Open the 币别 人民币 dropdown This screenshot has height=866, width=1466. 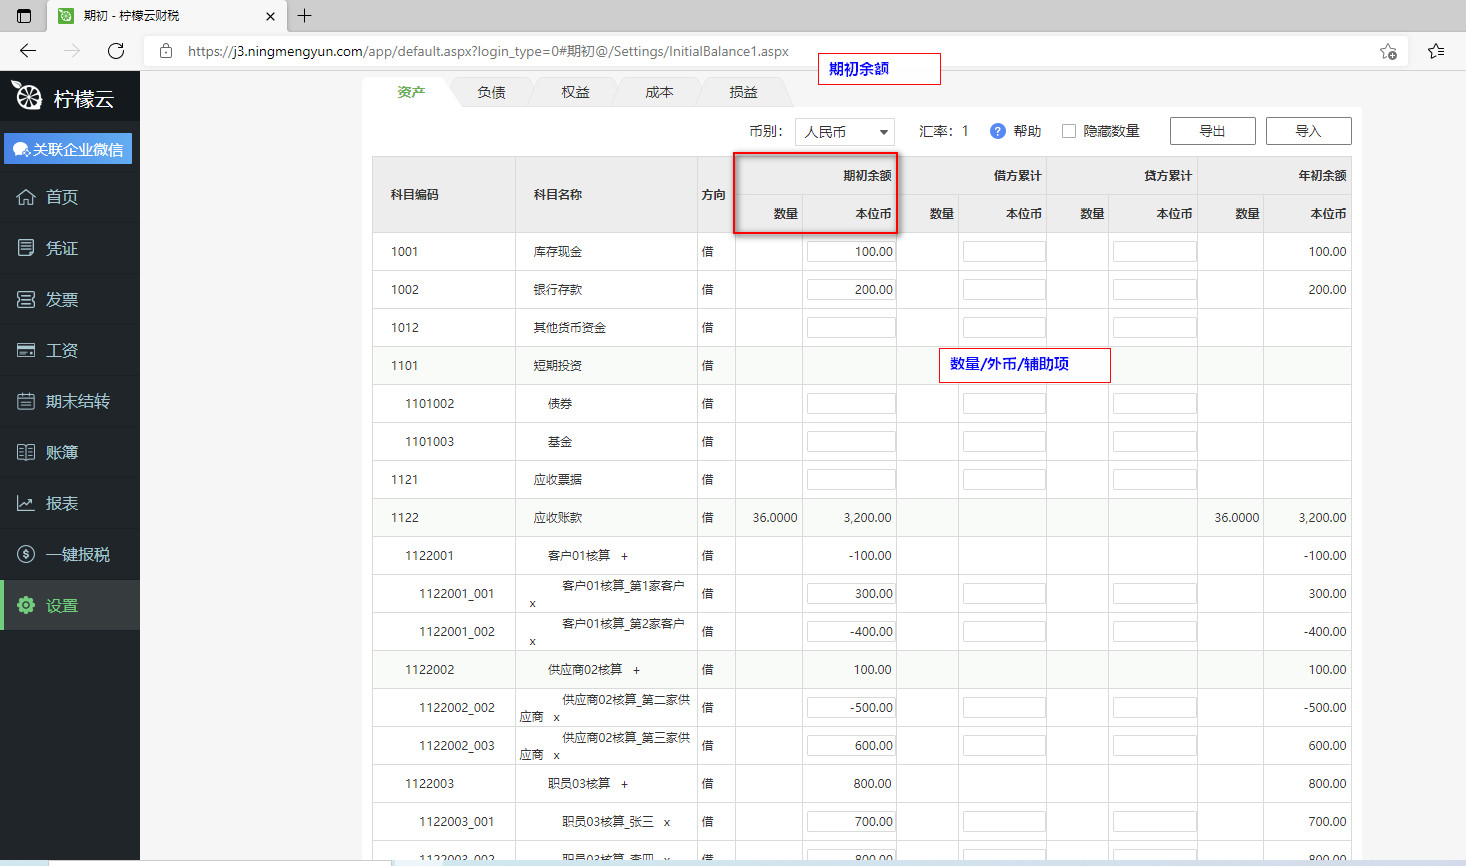(x=845, y=132)
